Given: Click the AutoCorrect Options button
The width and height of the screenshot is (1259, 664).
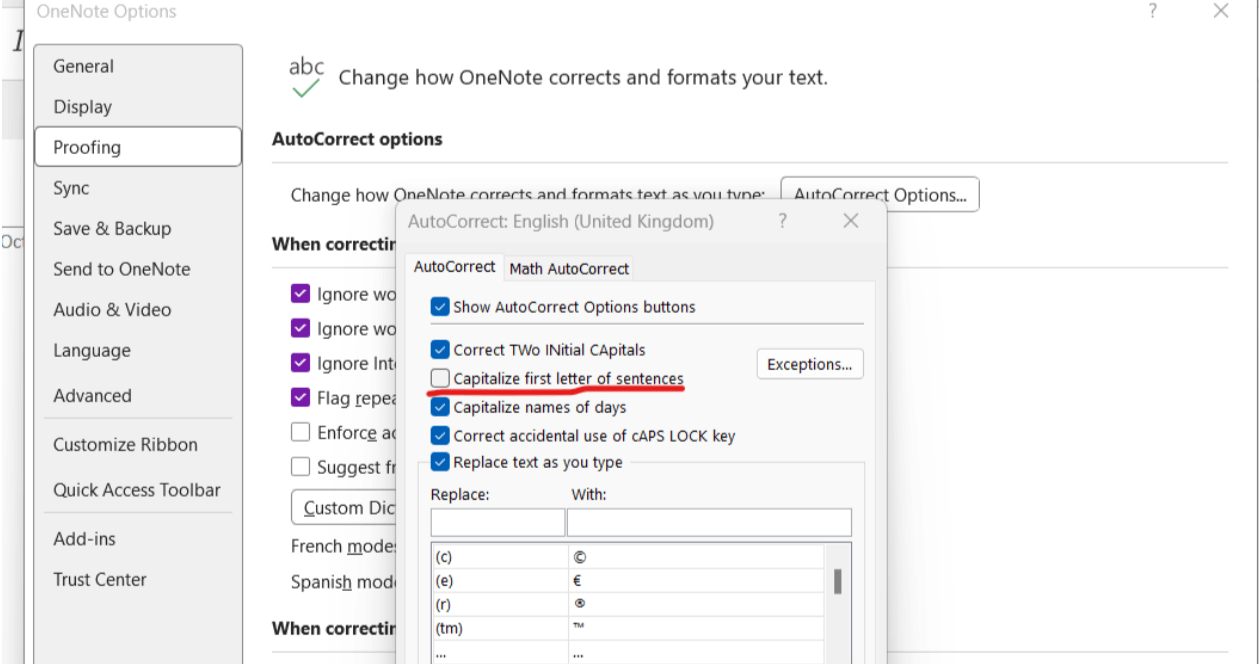Looking at the screenshot, I should [x=879, y=194].
